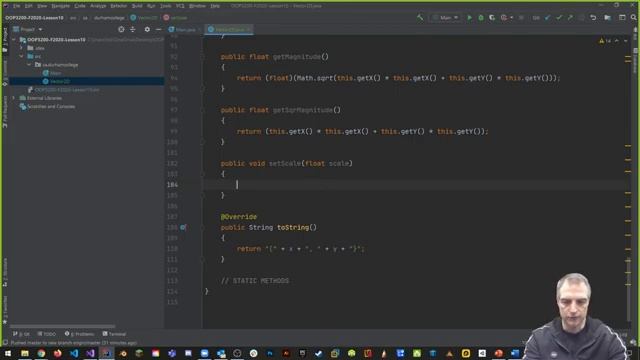Open the VCS menu
Viewport: 640px width, 360px height.
click(180, 6)
